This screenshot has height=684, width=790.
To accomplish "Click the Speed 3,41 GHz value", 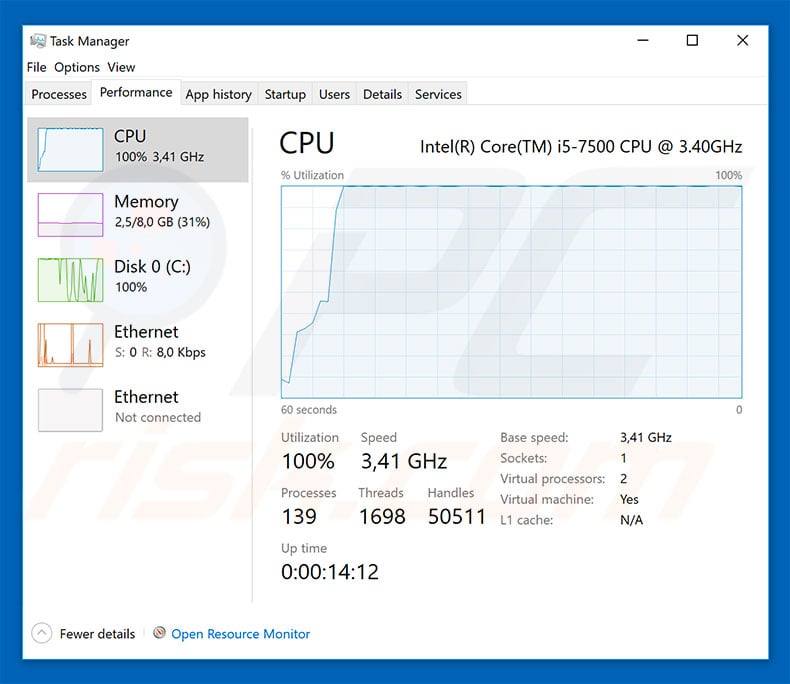I will tap(404, 461).
